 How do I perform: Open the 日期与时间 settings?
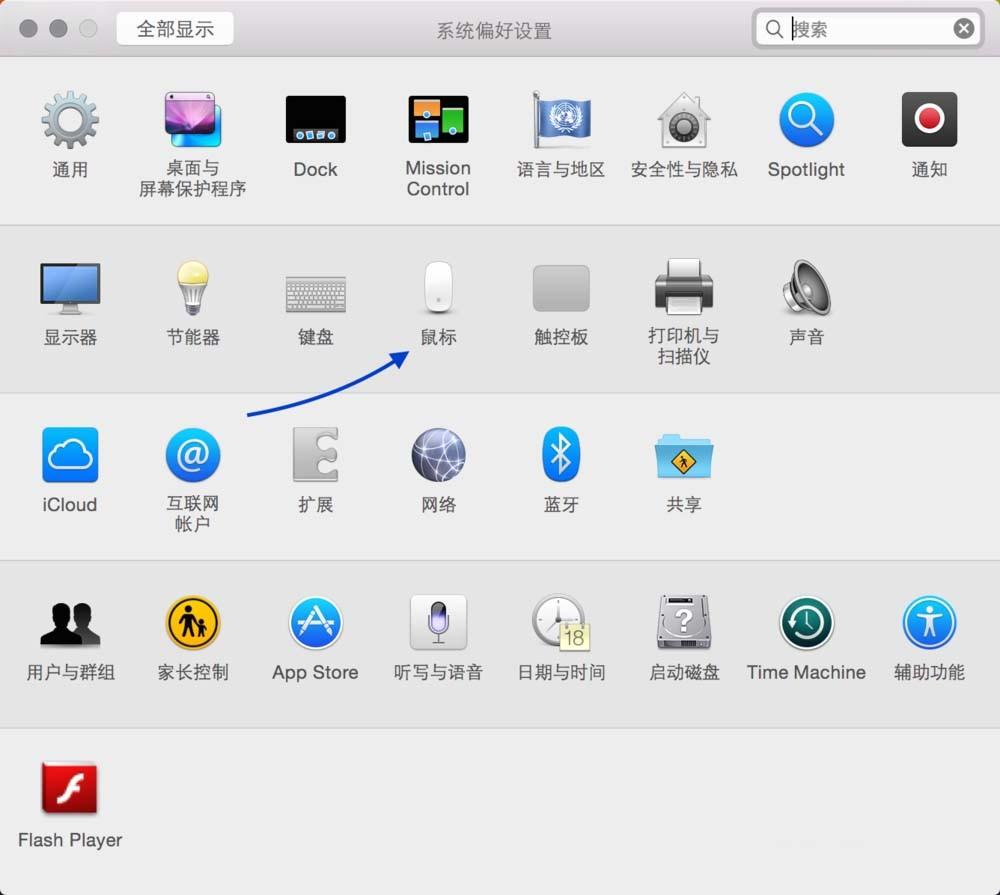pos(561,622)
